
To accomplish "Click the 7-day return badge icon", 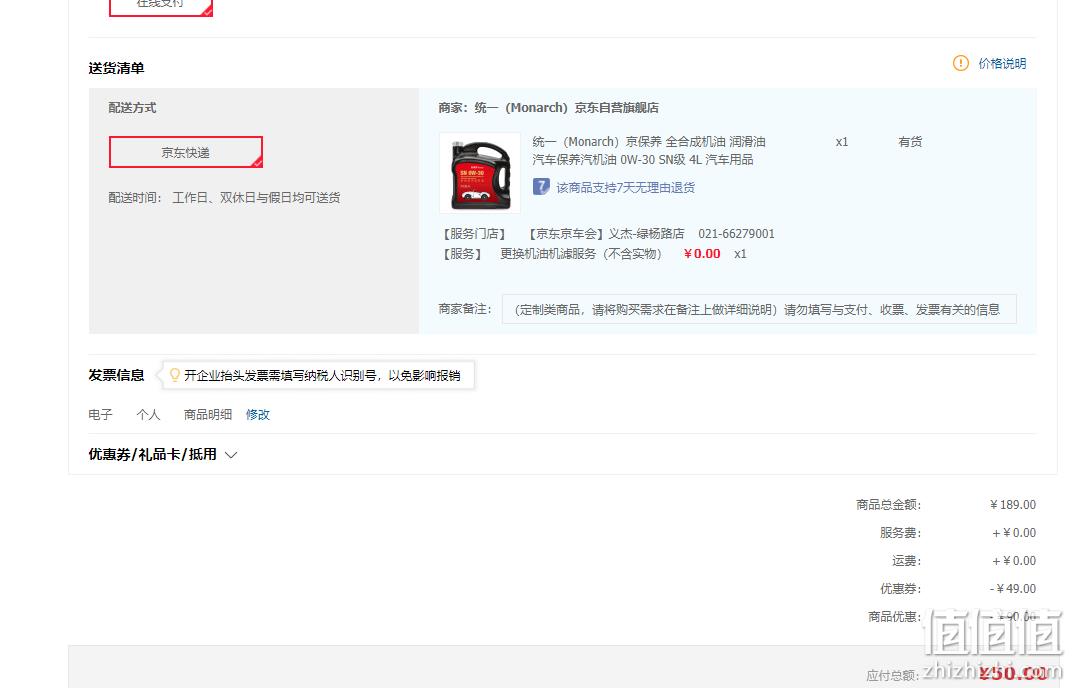I will 541,187.
